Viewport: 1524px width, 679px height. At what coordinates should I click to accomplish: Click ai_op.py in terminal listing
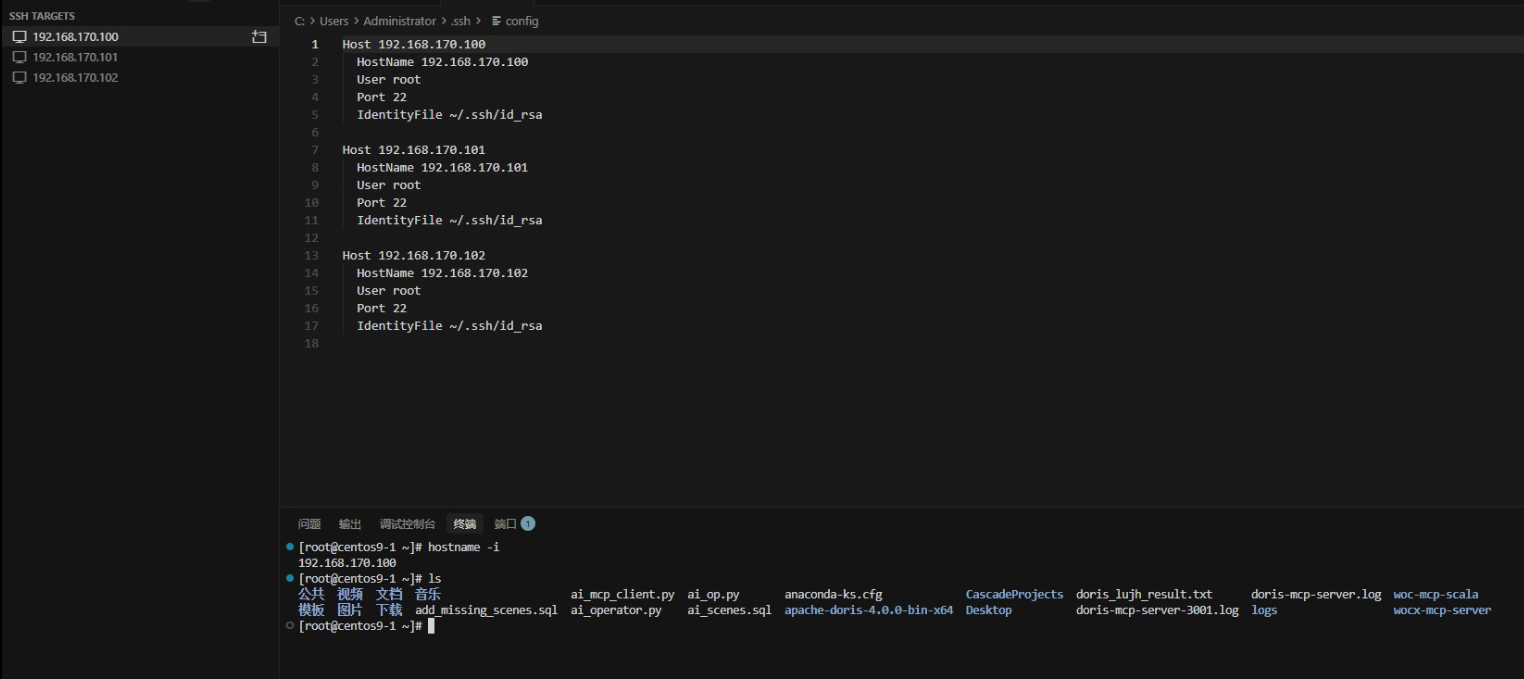(713, 594)
